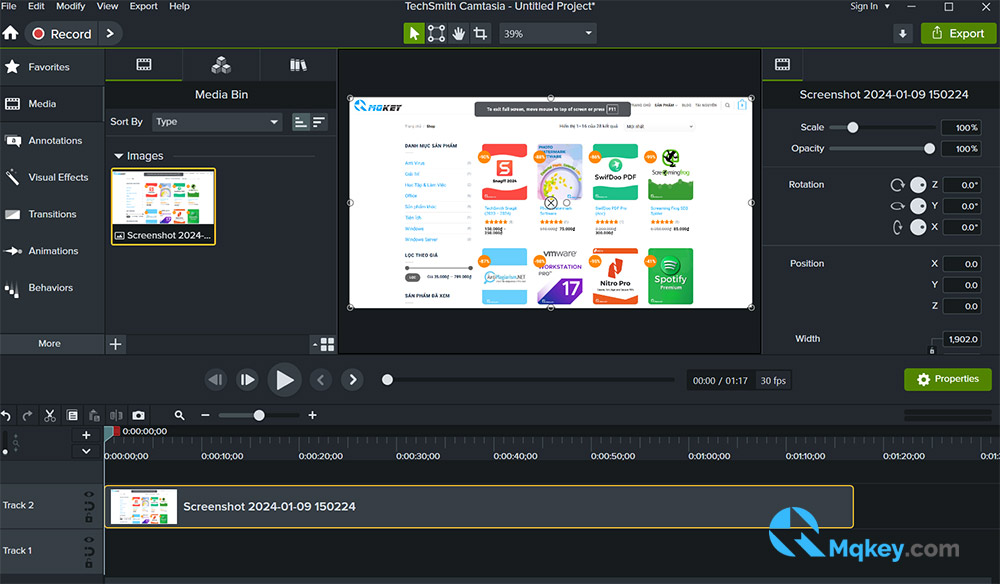Capture a frame with the camera icon
1000x584 pixels.
(138, 416)
